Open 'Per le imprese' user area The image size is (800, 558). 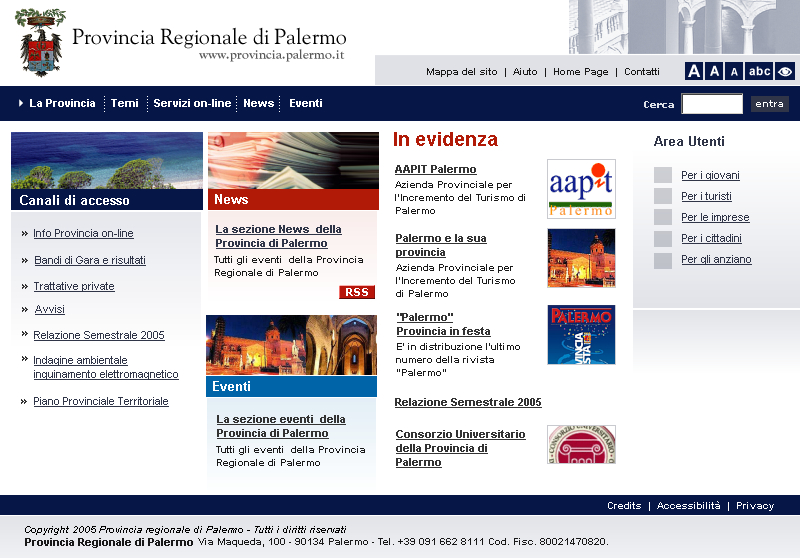tap(715, 217)
